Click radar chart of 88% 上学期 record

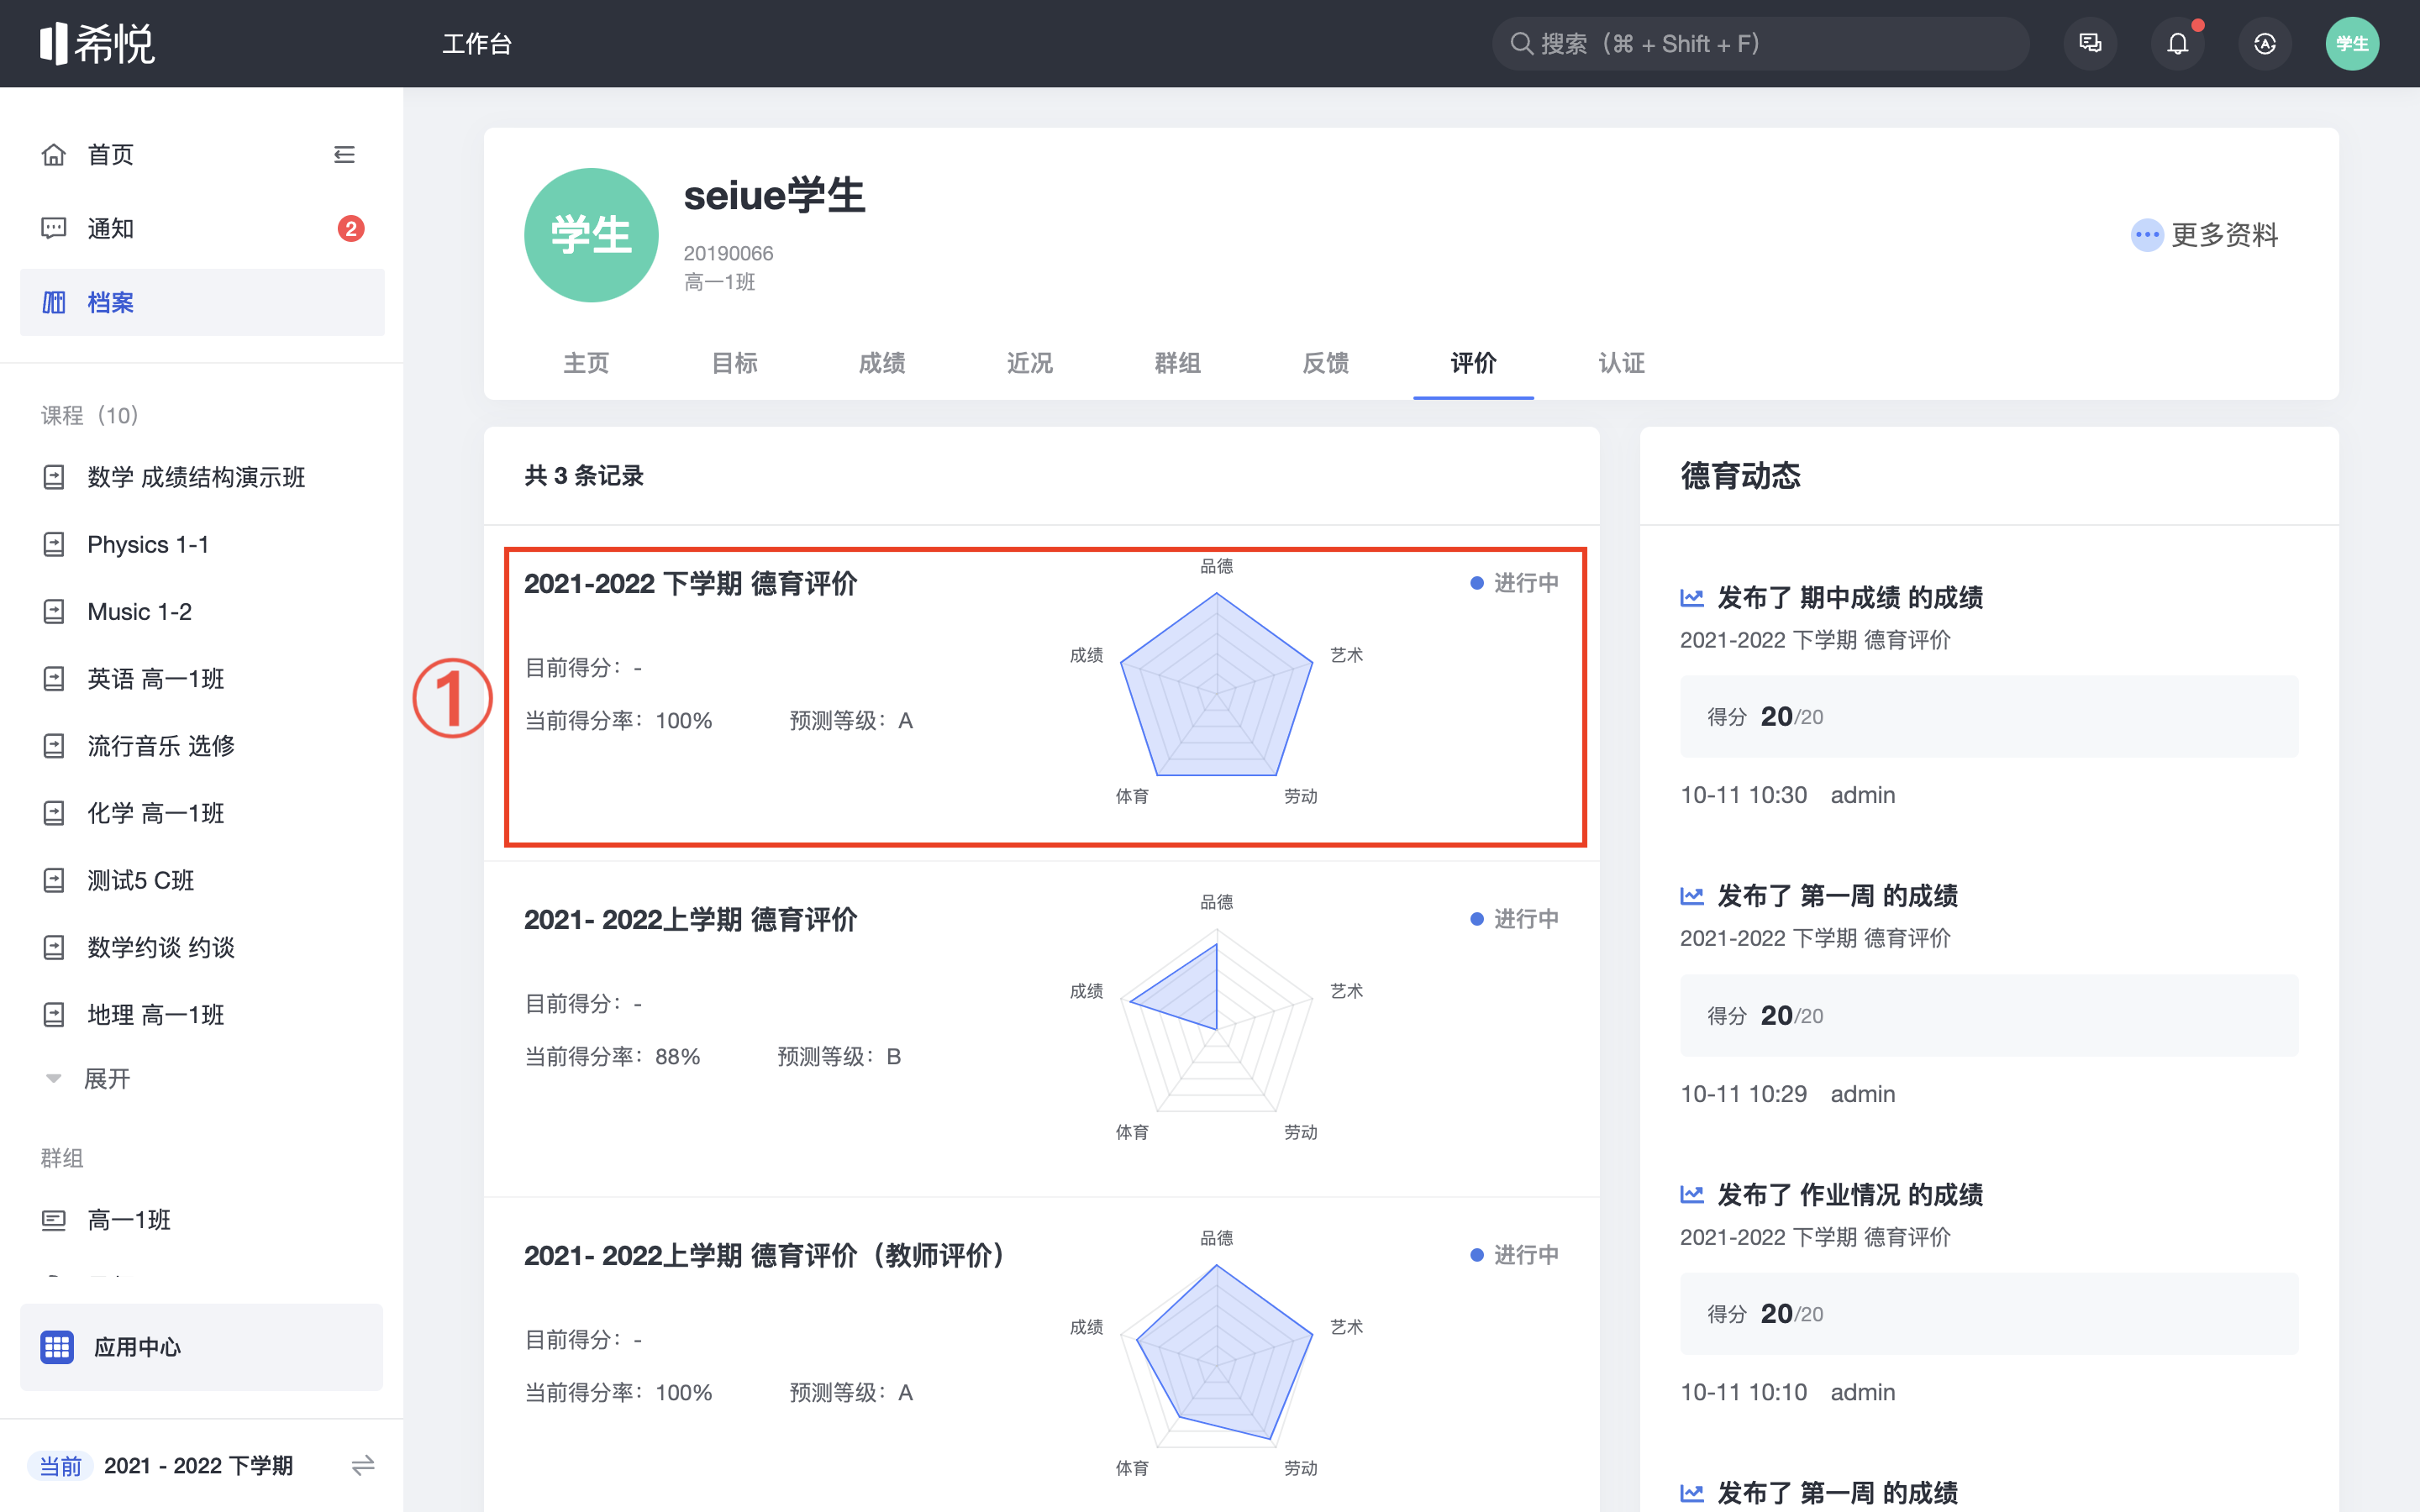pyautogui.click(x=1216, y=1018)
